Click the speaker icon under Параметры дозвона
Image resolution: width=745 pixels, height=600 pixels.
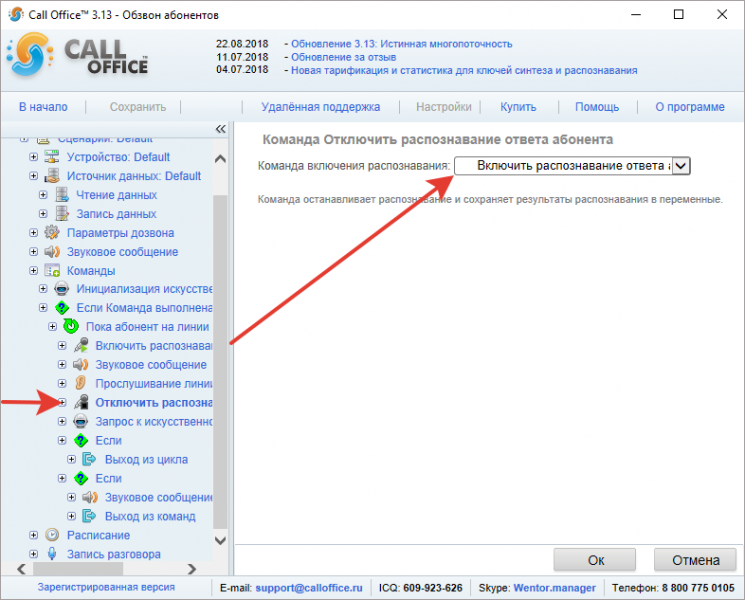(51, 251)
